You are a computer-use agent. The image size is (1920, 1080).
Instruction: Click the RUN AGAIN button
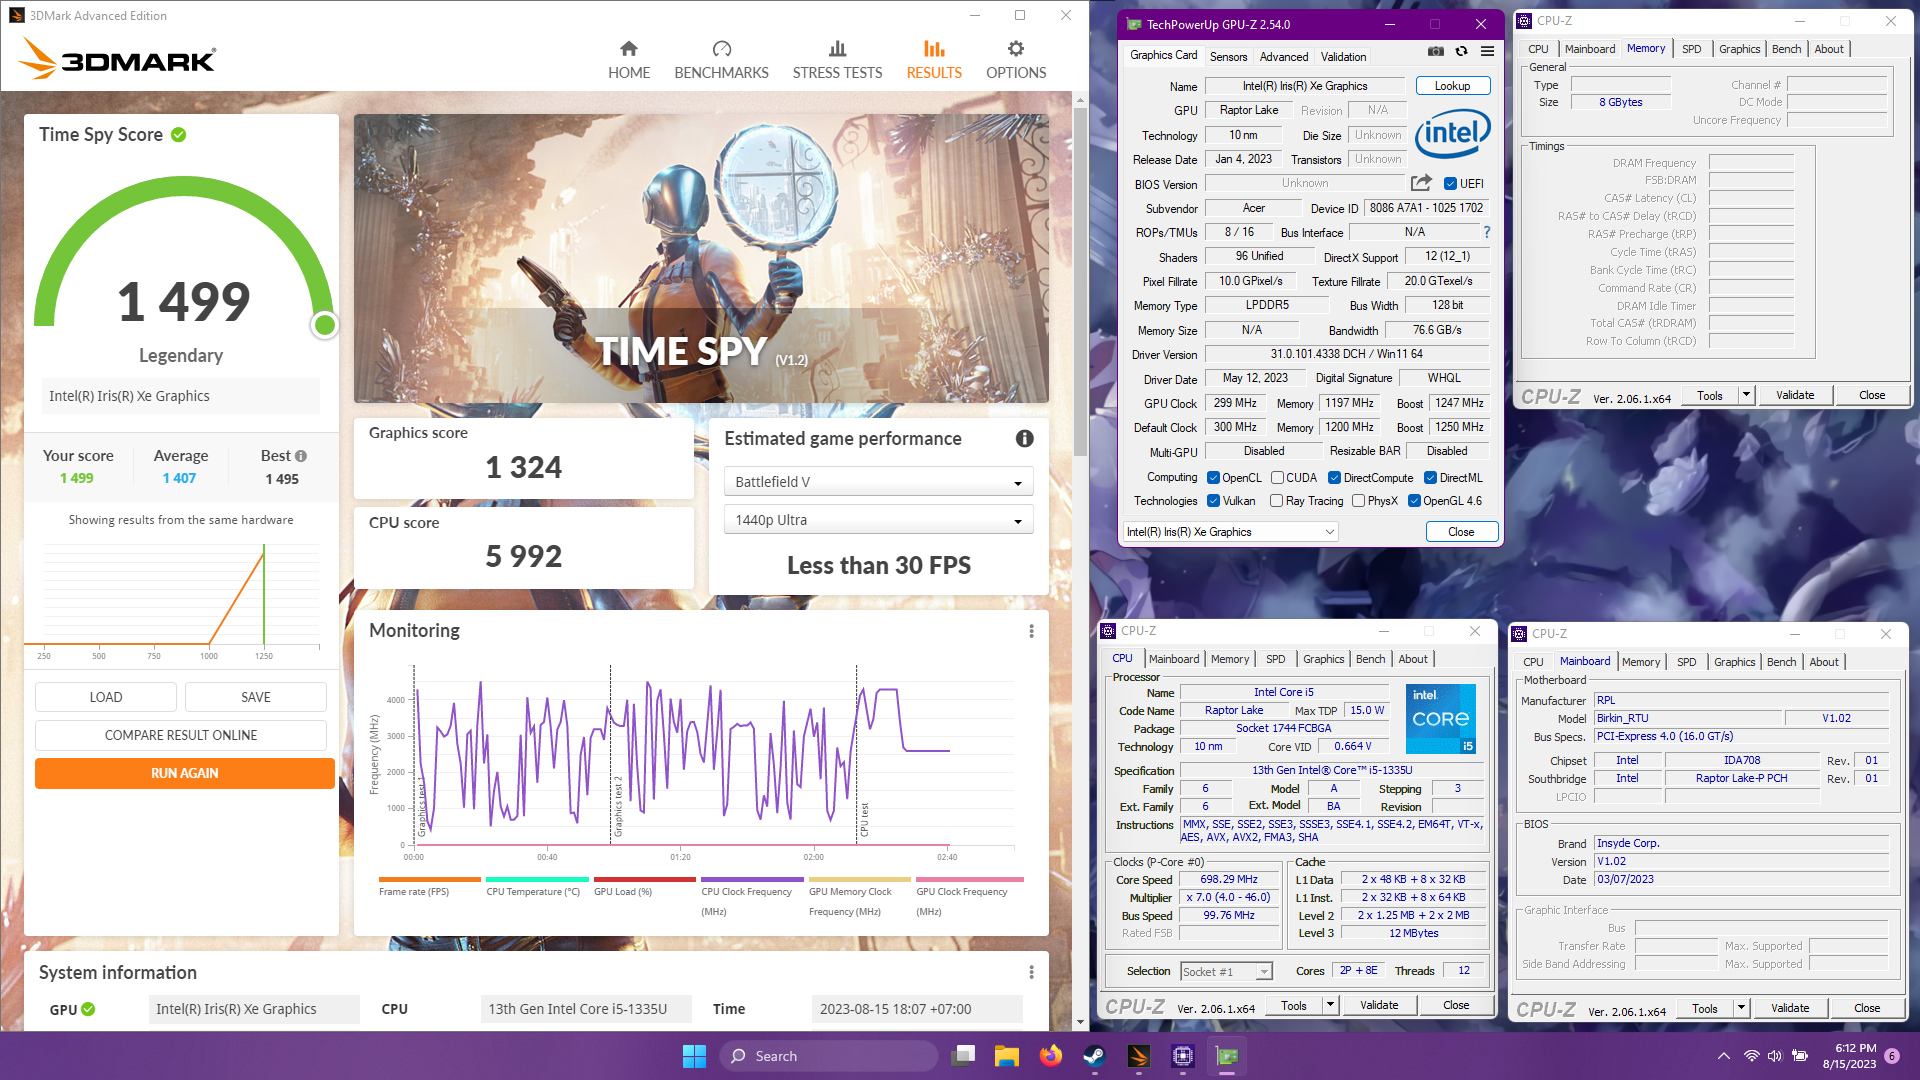pyautogui.click(x=185, y=773)
